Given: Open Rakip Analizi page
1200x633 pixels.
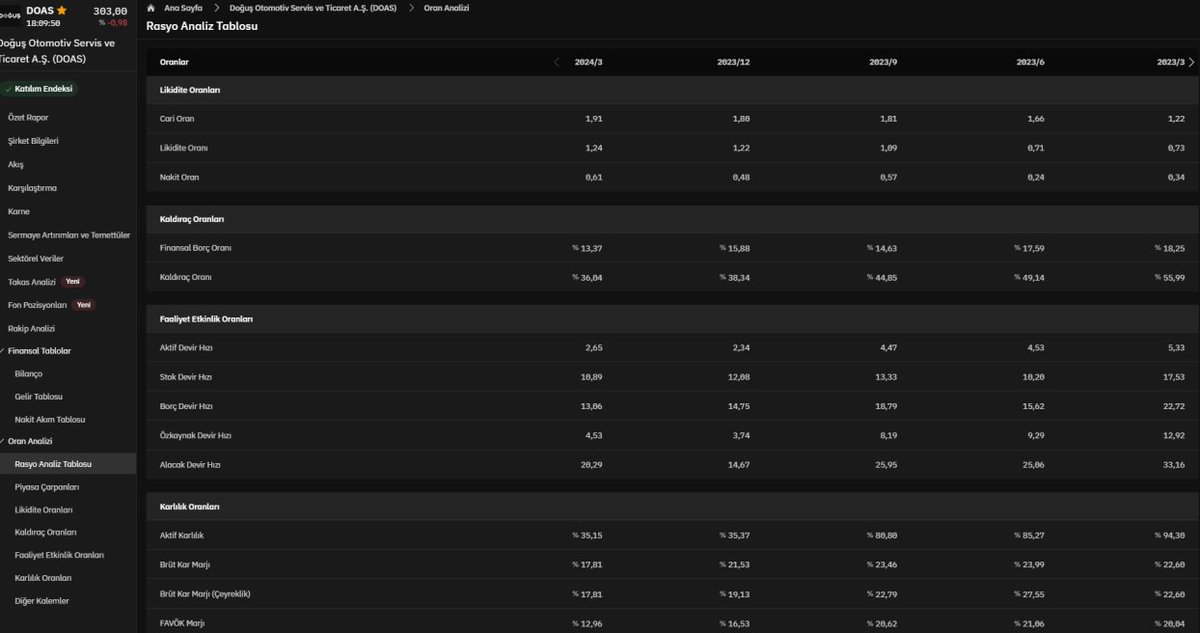Looking at the screenshot, I should tap(31, 328).
